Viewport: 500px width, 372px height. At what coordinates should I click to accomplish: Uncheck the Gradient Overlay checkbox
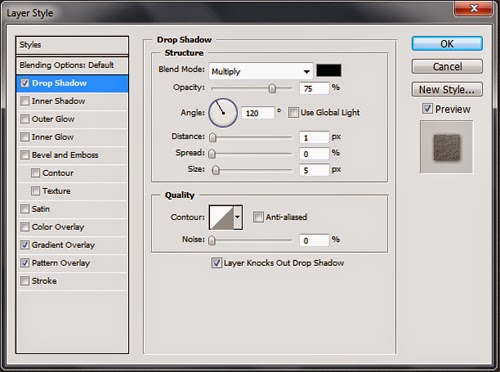pos(25,245)
